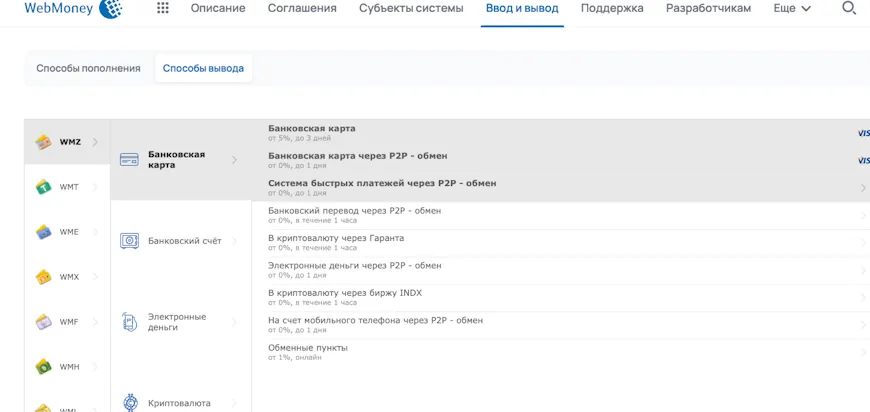Click the search magnifier icon
870x412 pixels.
[x=849, y=8]
